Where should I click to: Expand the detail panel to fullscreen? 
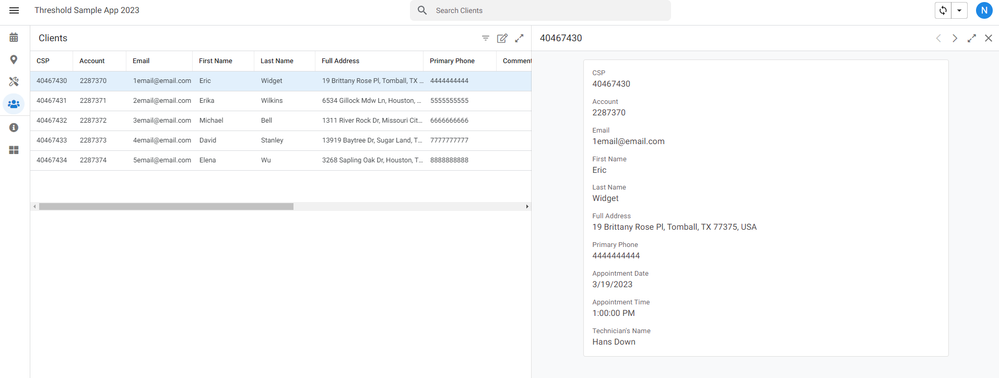pyautogui.click(x=972, y=38)
